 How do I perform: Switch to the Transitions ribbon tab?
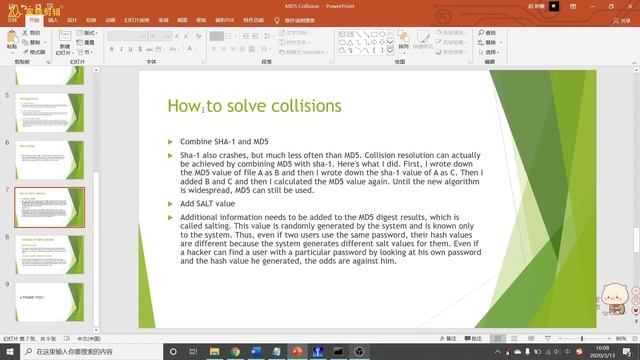click(x=91, y=20)
